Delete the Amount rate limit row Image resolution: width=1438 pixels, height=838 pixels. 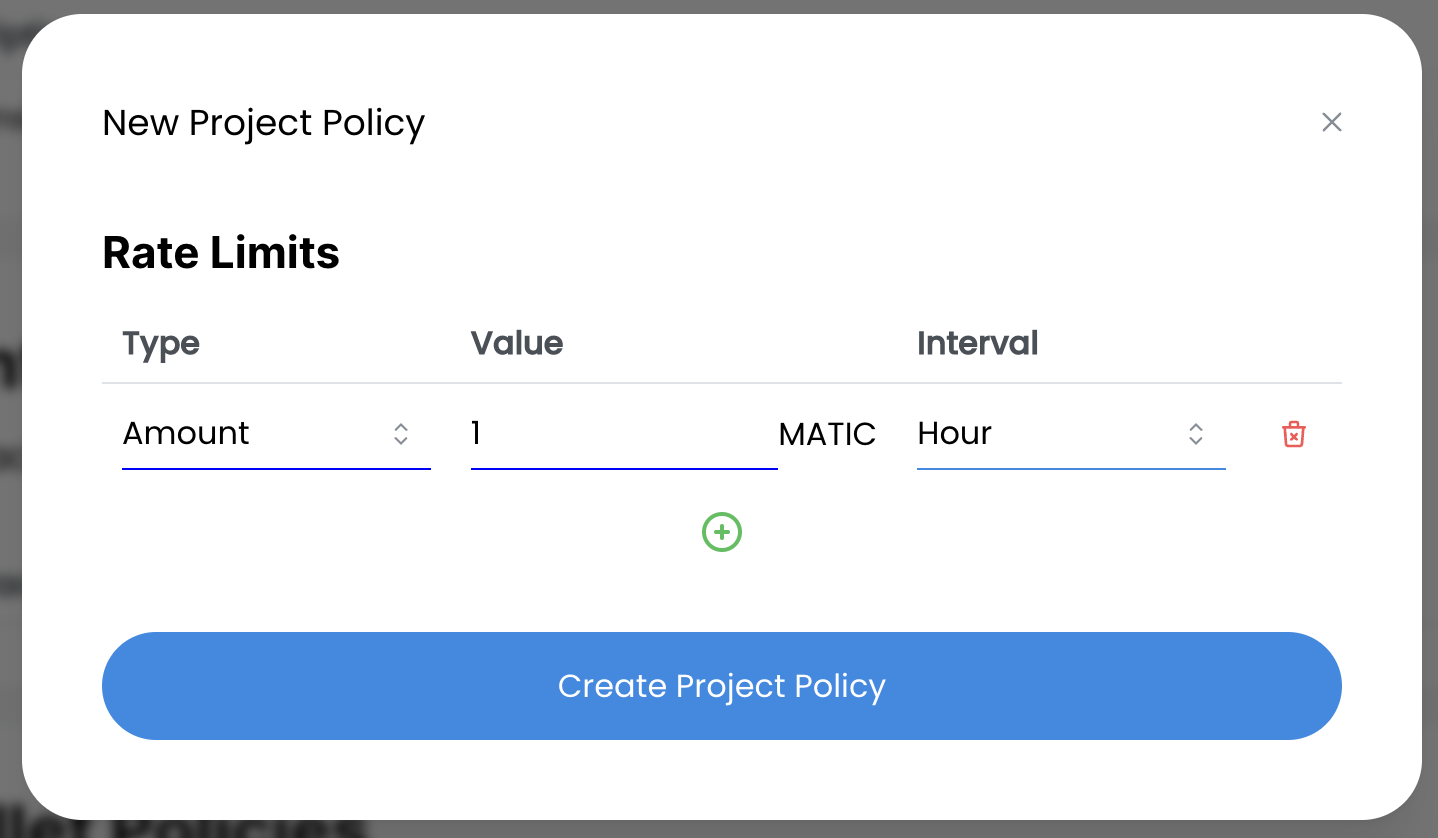tap(1293, 434)
